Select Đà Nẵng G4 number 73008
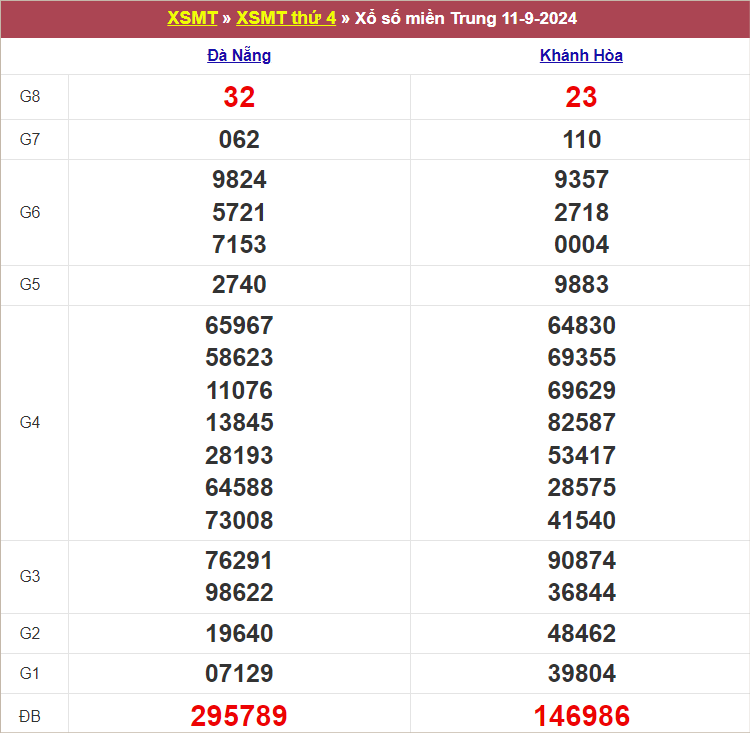This screenshot has width=750, height=733. pyautogui.click(x=239, y=521)
